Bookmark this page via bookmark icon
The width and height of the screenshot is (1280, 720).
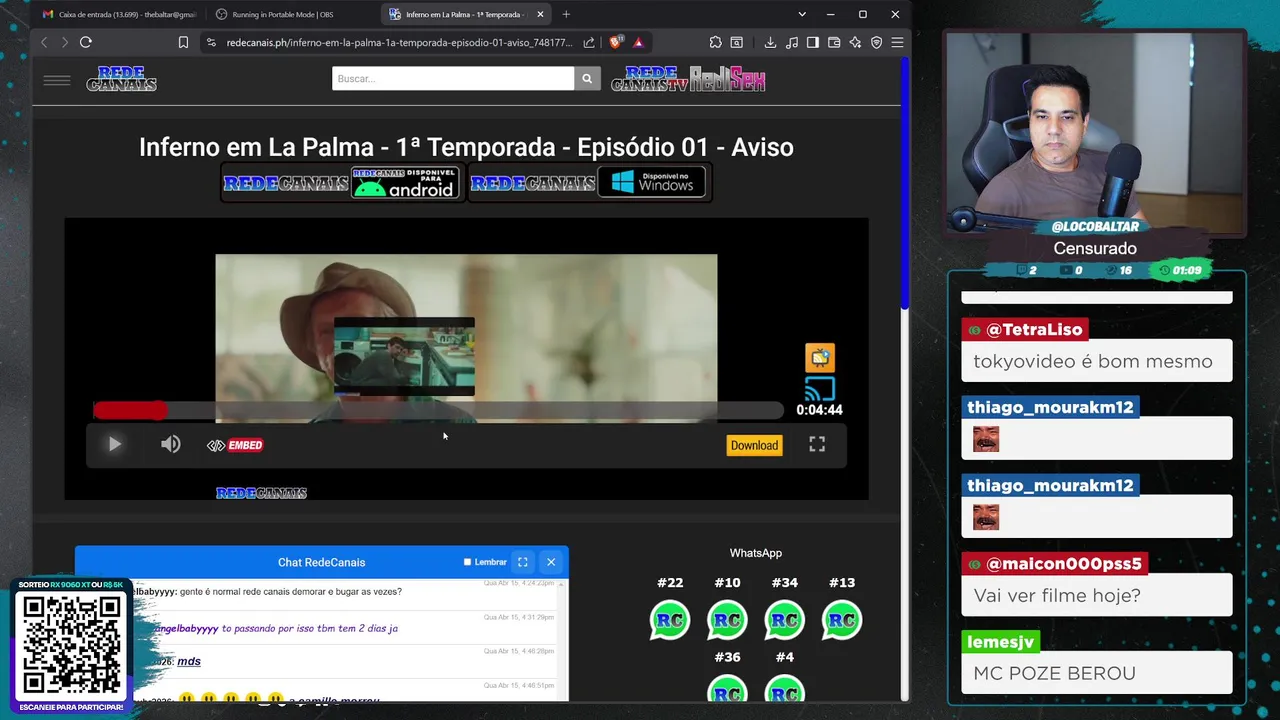(183, 42)
